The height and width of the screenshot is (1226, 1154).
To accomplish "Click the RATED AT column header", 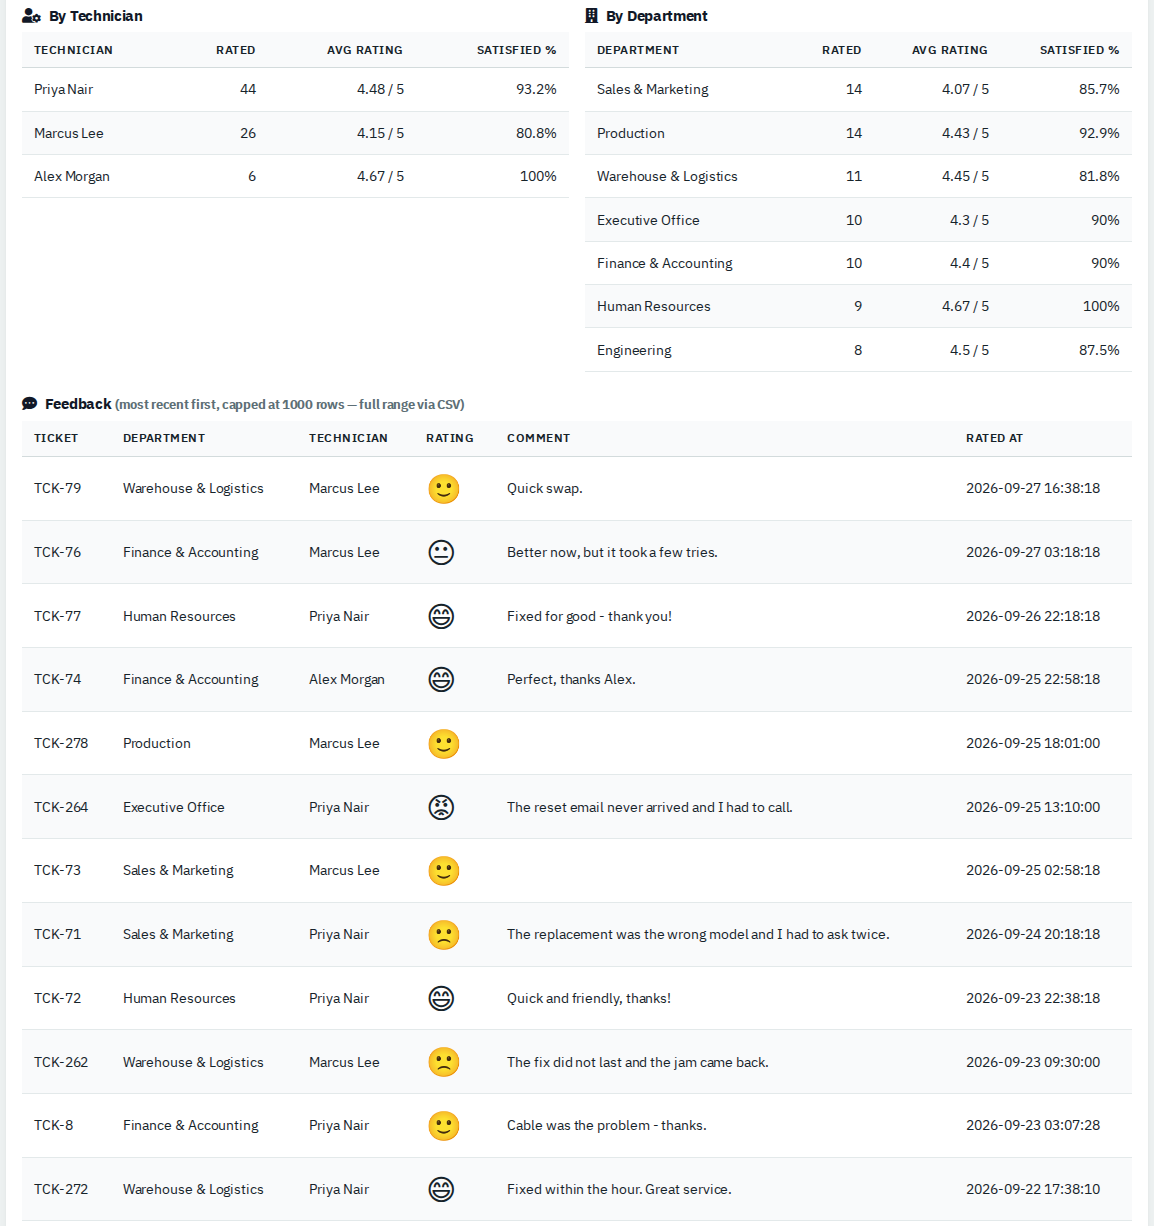I will (x=995, y=438).
